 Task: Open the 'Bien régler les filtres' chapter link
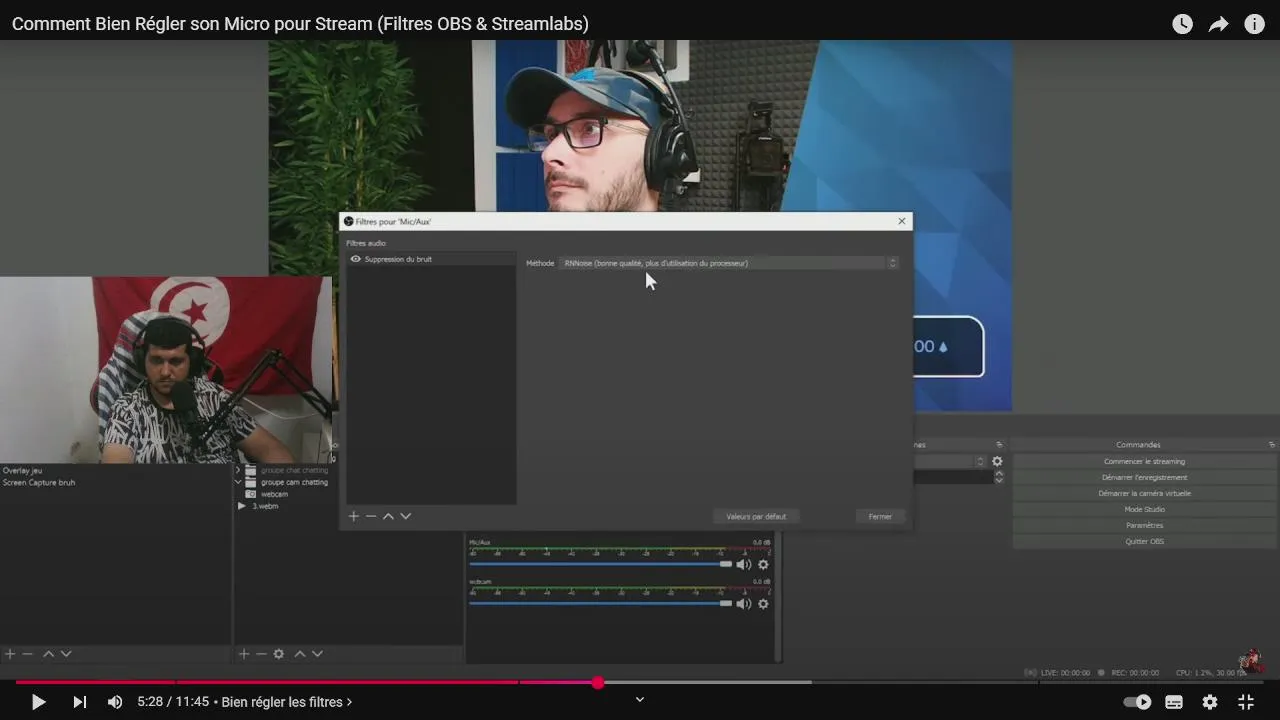tap(287, 702)
